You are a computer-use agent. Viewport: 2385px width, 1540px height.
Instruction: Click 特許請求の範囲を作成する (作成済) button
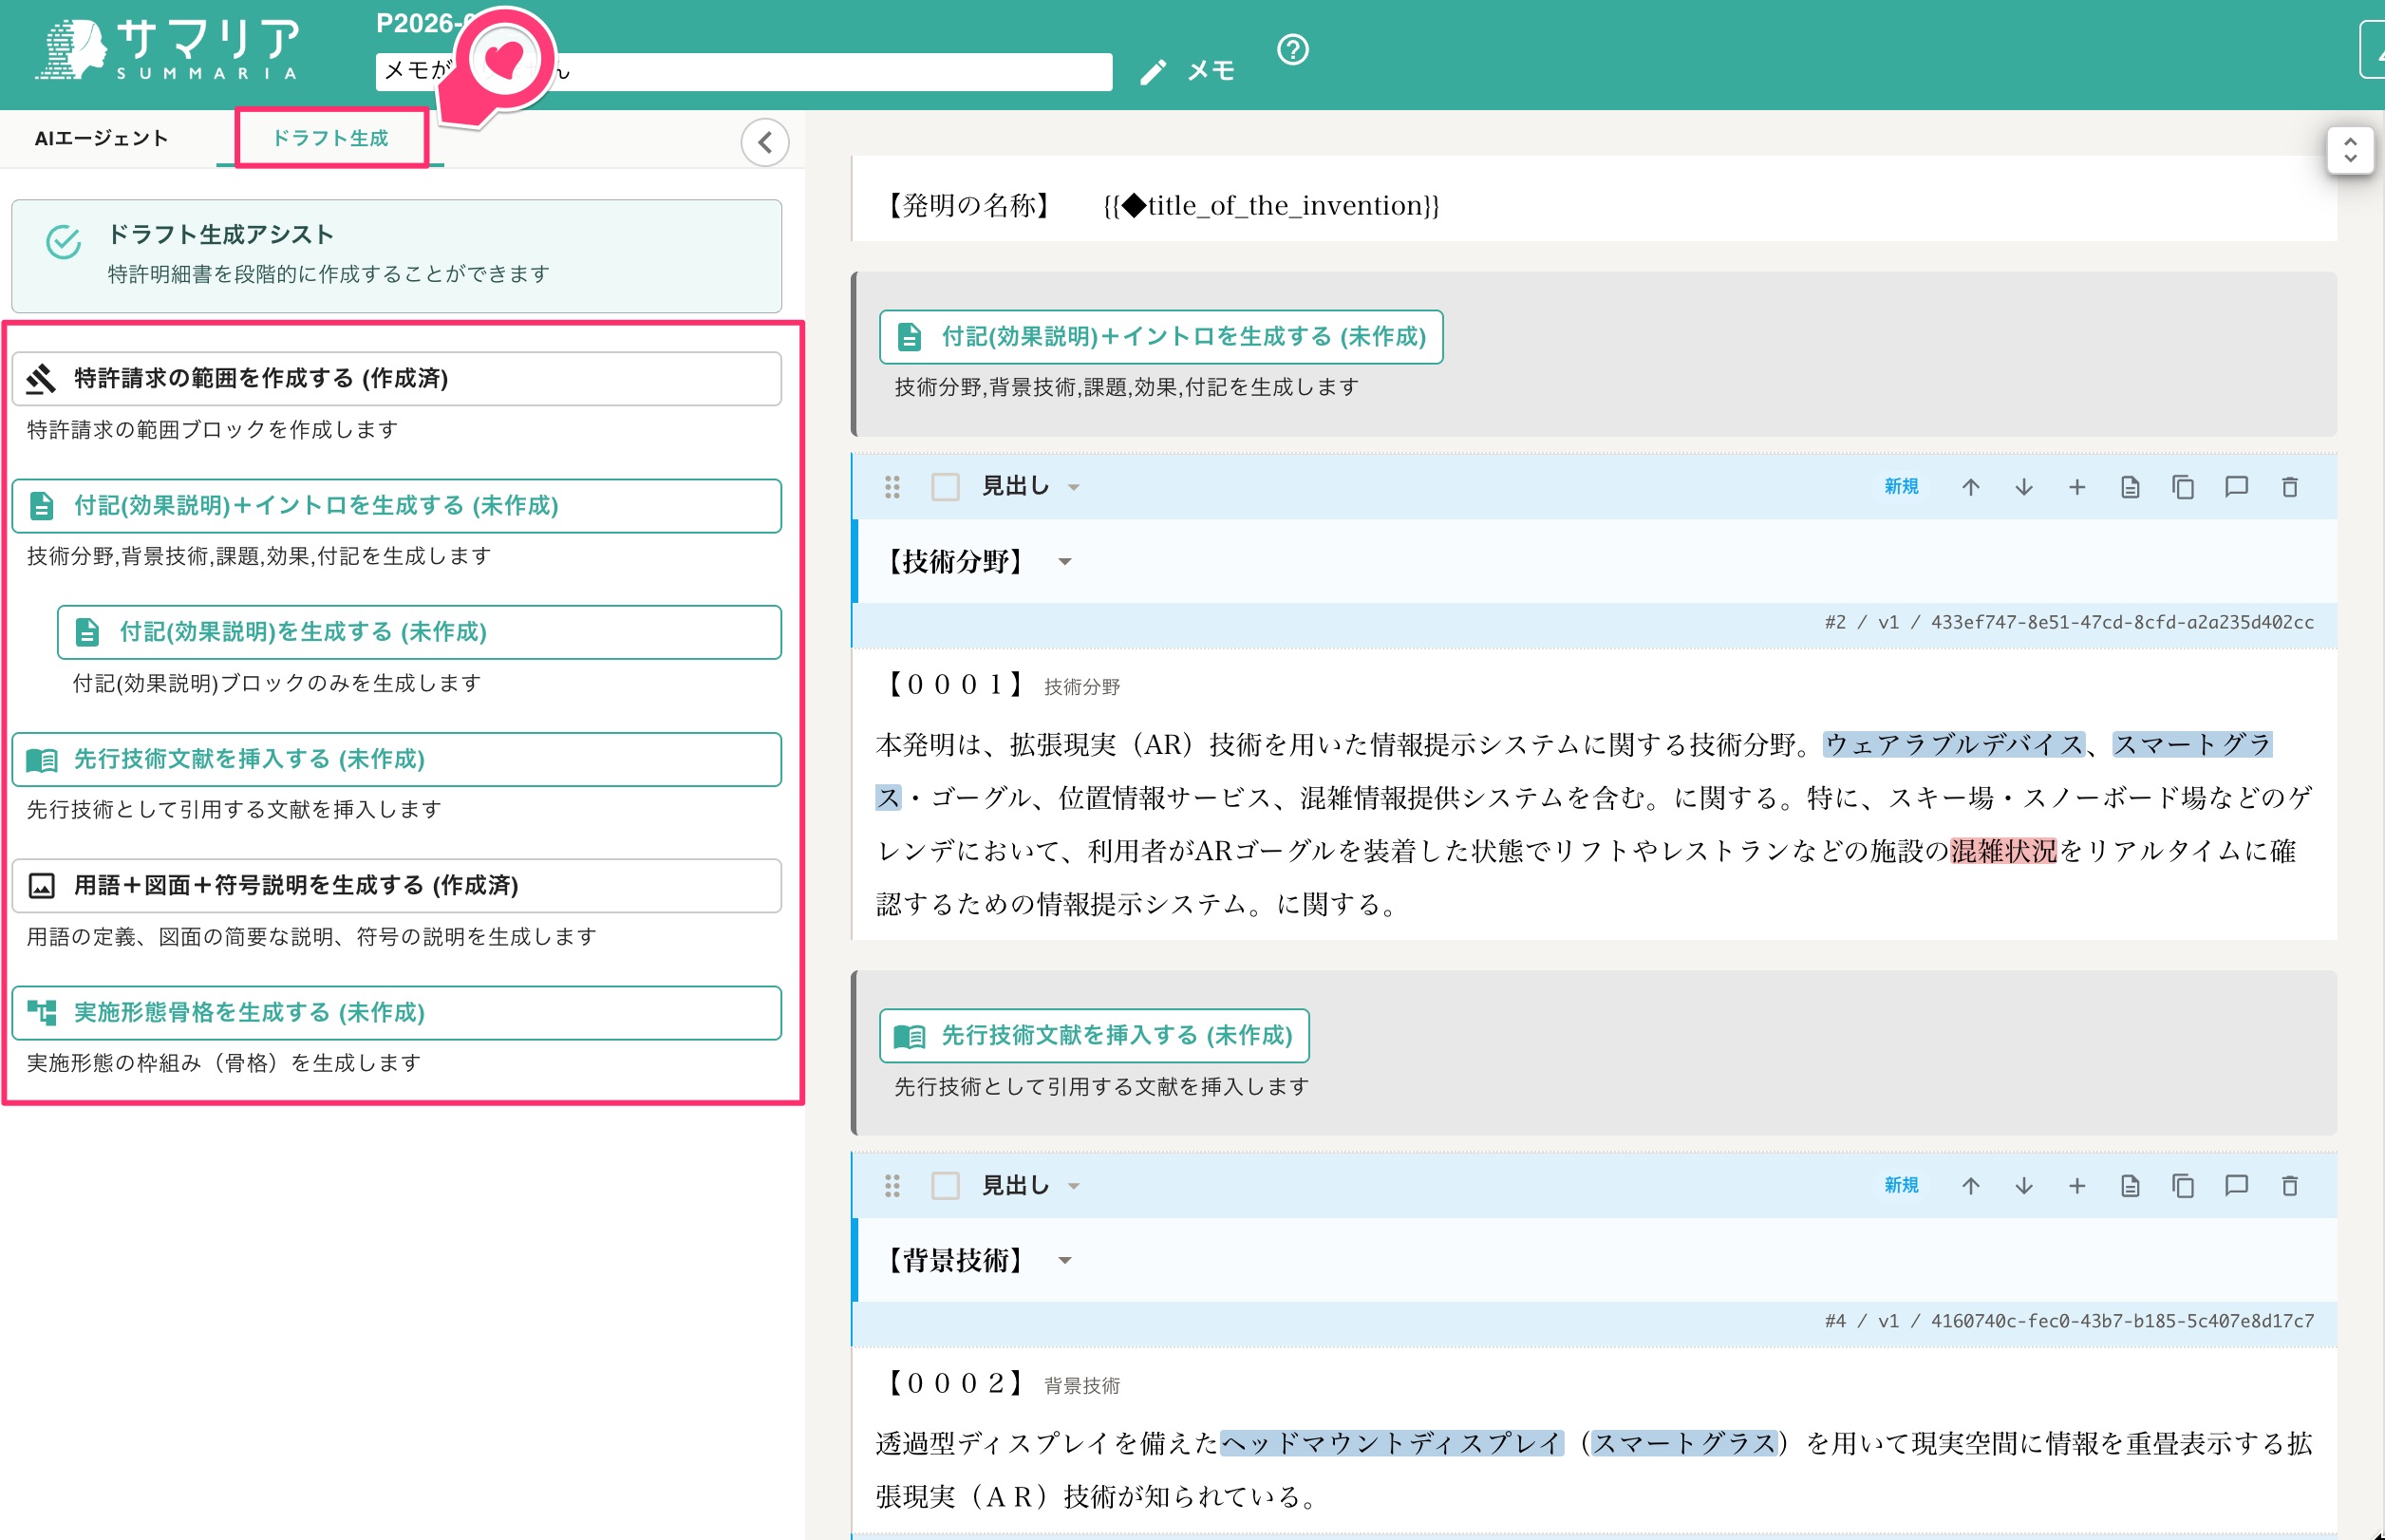pos(396,378)
